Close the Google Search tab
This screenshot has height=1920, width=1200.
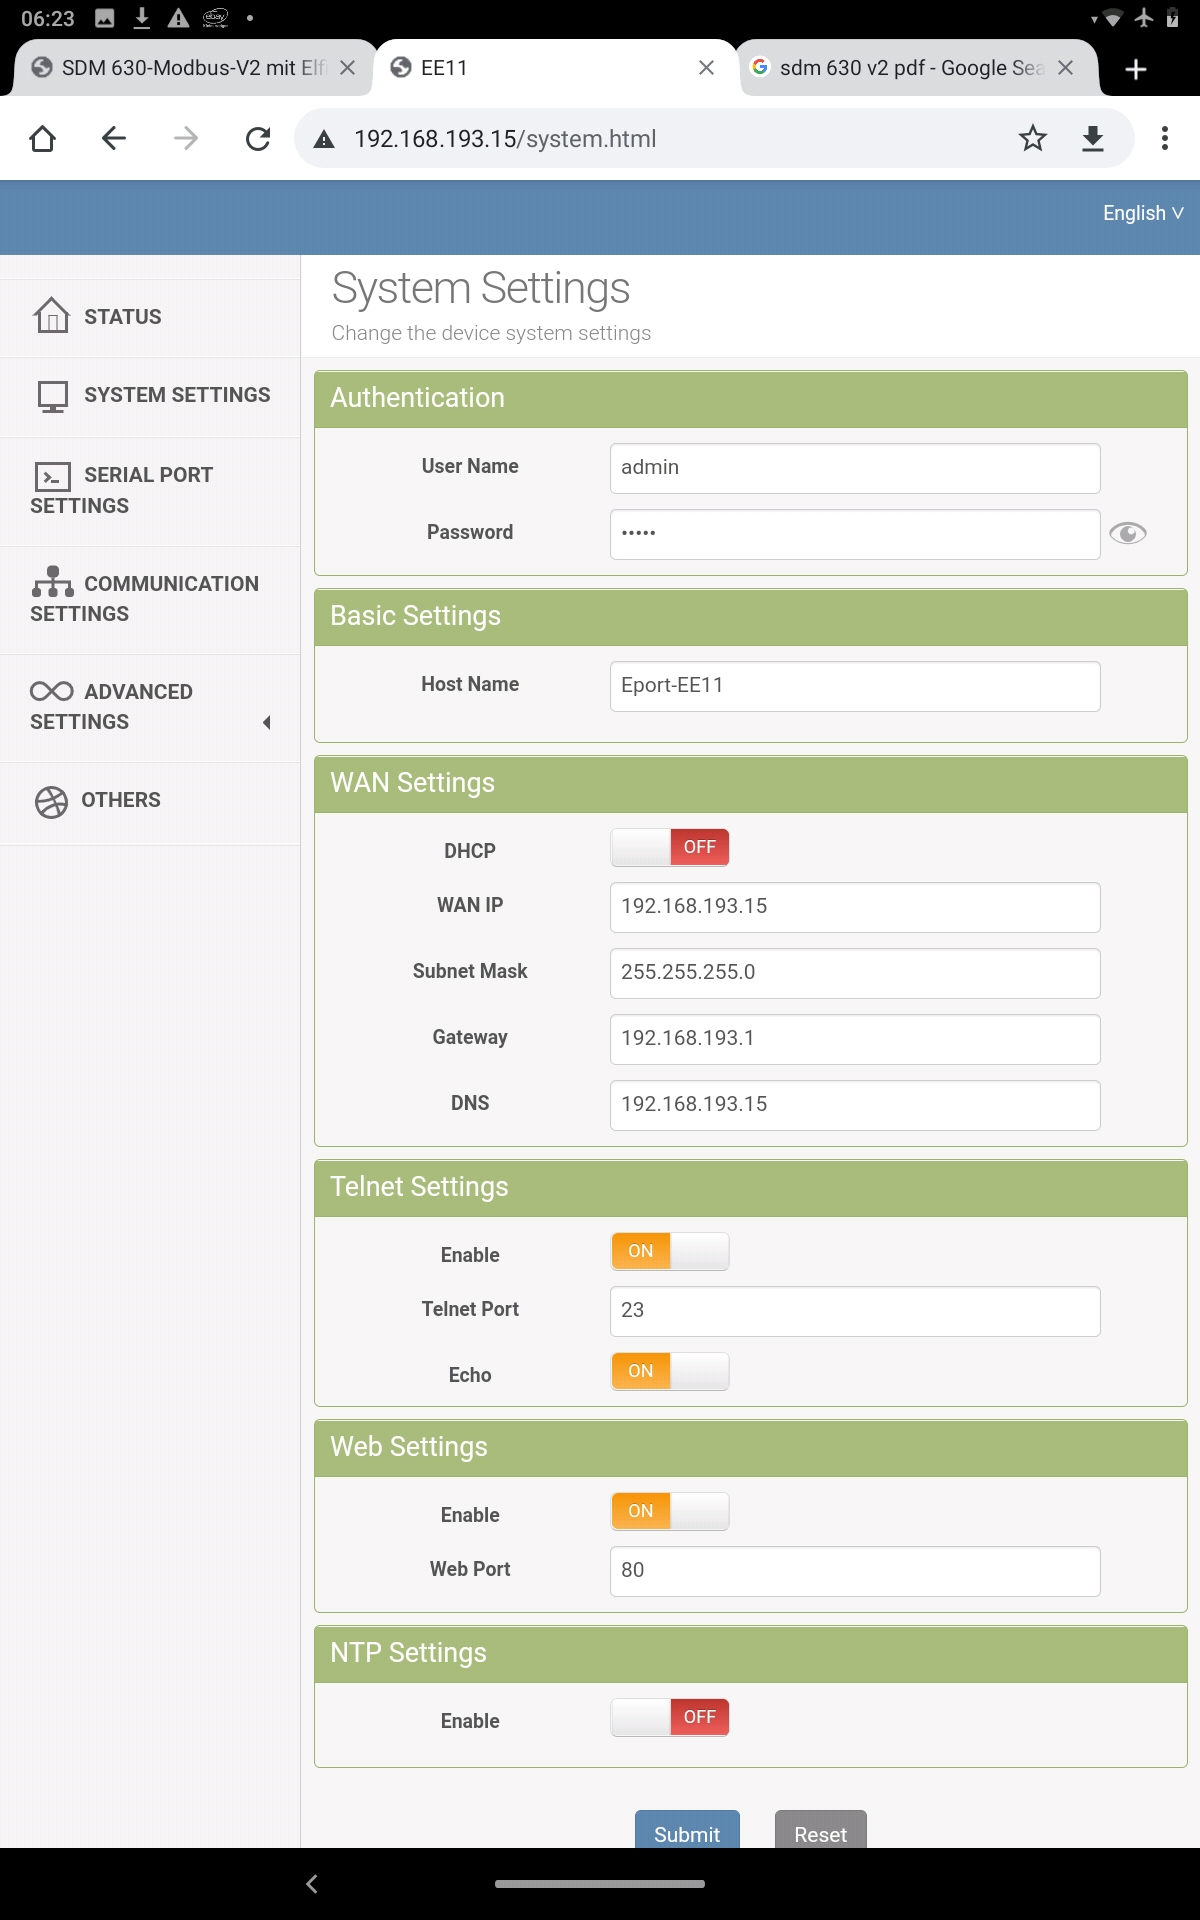[1065, 67]
